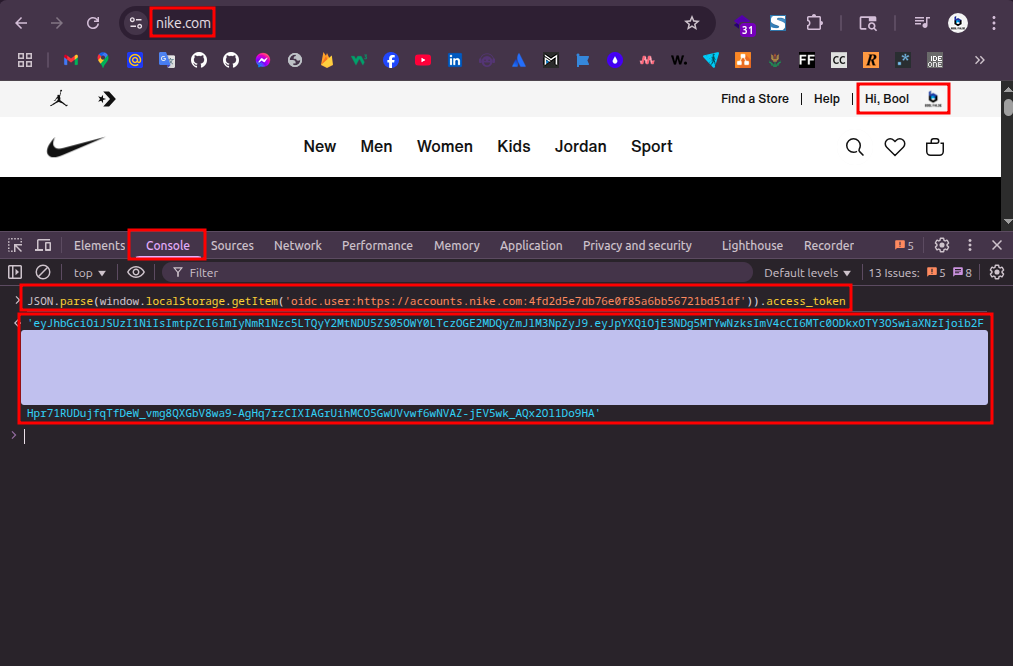Switch to the Performance tab

tap(377, 245)
